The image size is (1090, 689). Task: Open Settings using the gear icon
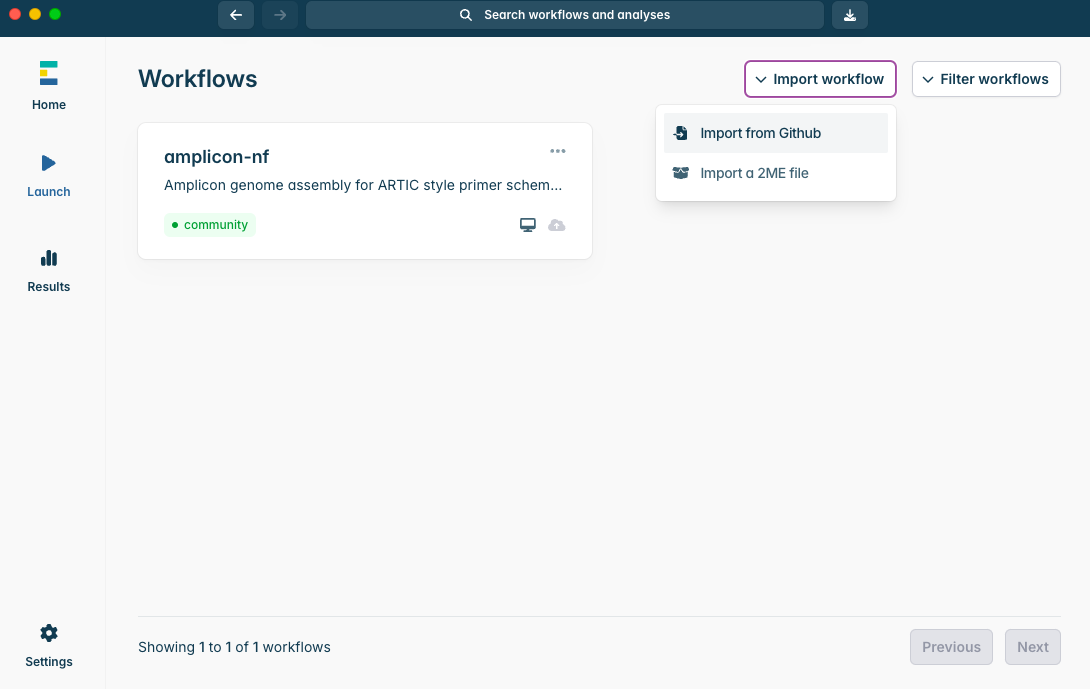pyautogui.click(x=48, y=633)
